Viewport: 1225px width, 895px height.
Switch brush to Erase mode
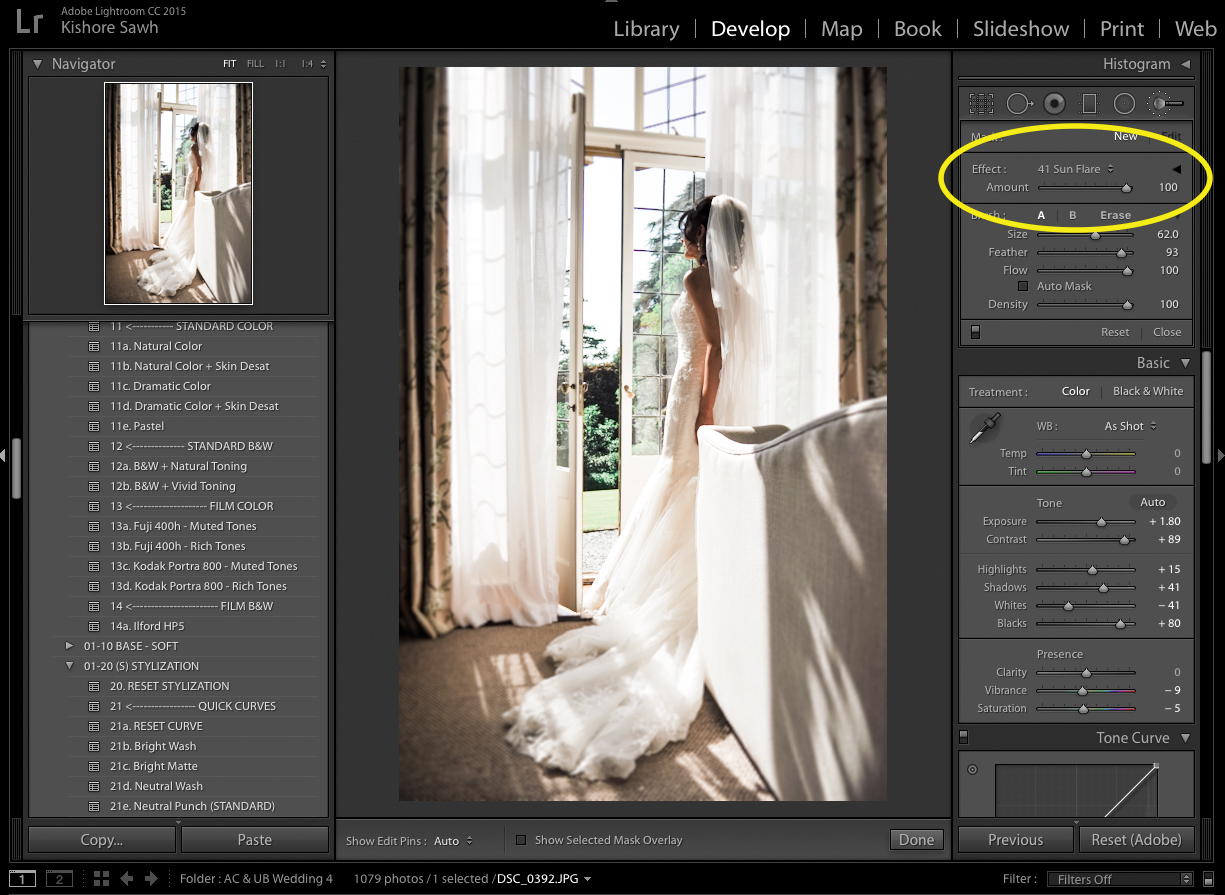(x=1115, y=215)
